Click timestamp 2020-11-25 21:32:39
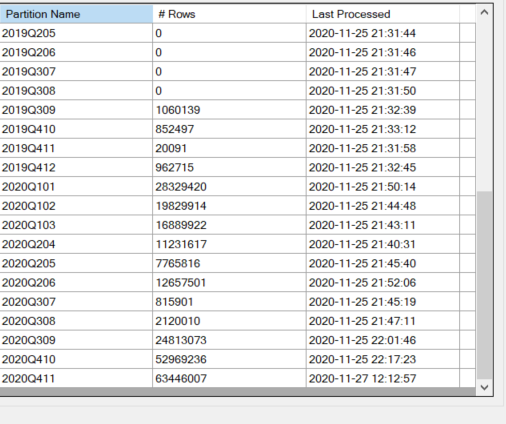Viewport: 506px width, 424px height. coord(362,110)
